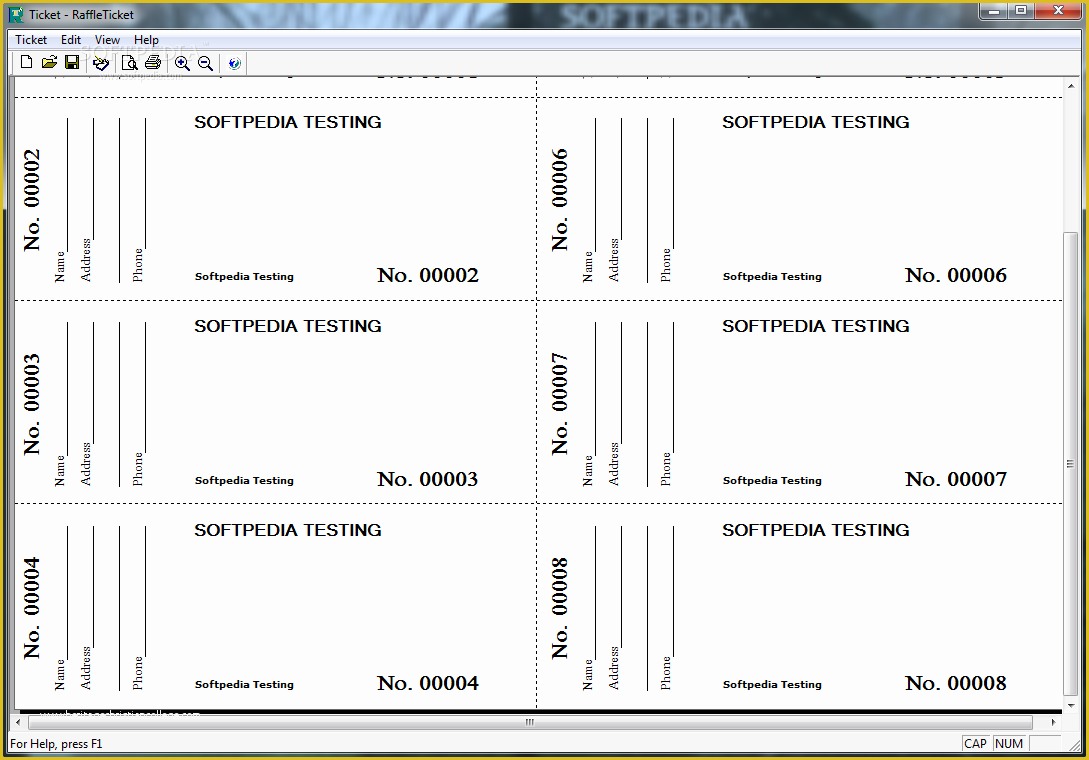
Task: Click the 'No. 00004' number at ticket bottom right
Action: click(428, 683)
